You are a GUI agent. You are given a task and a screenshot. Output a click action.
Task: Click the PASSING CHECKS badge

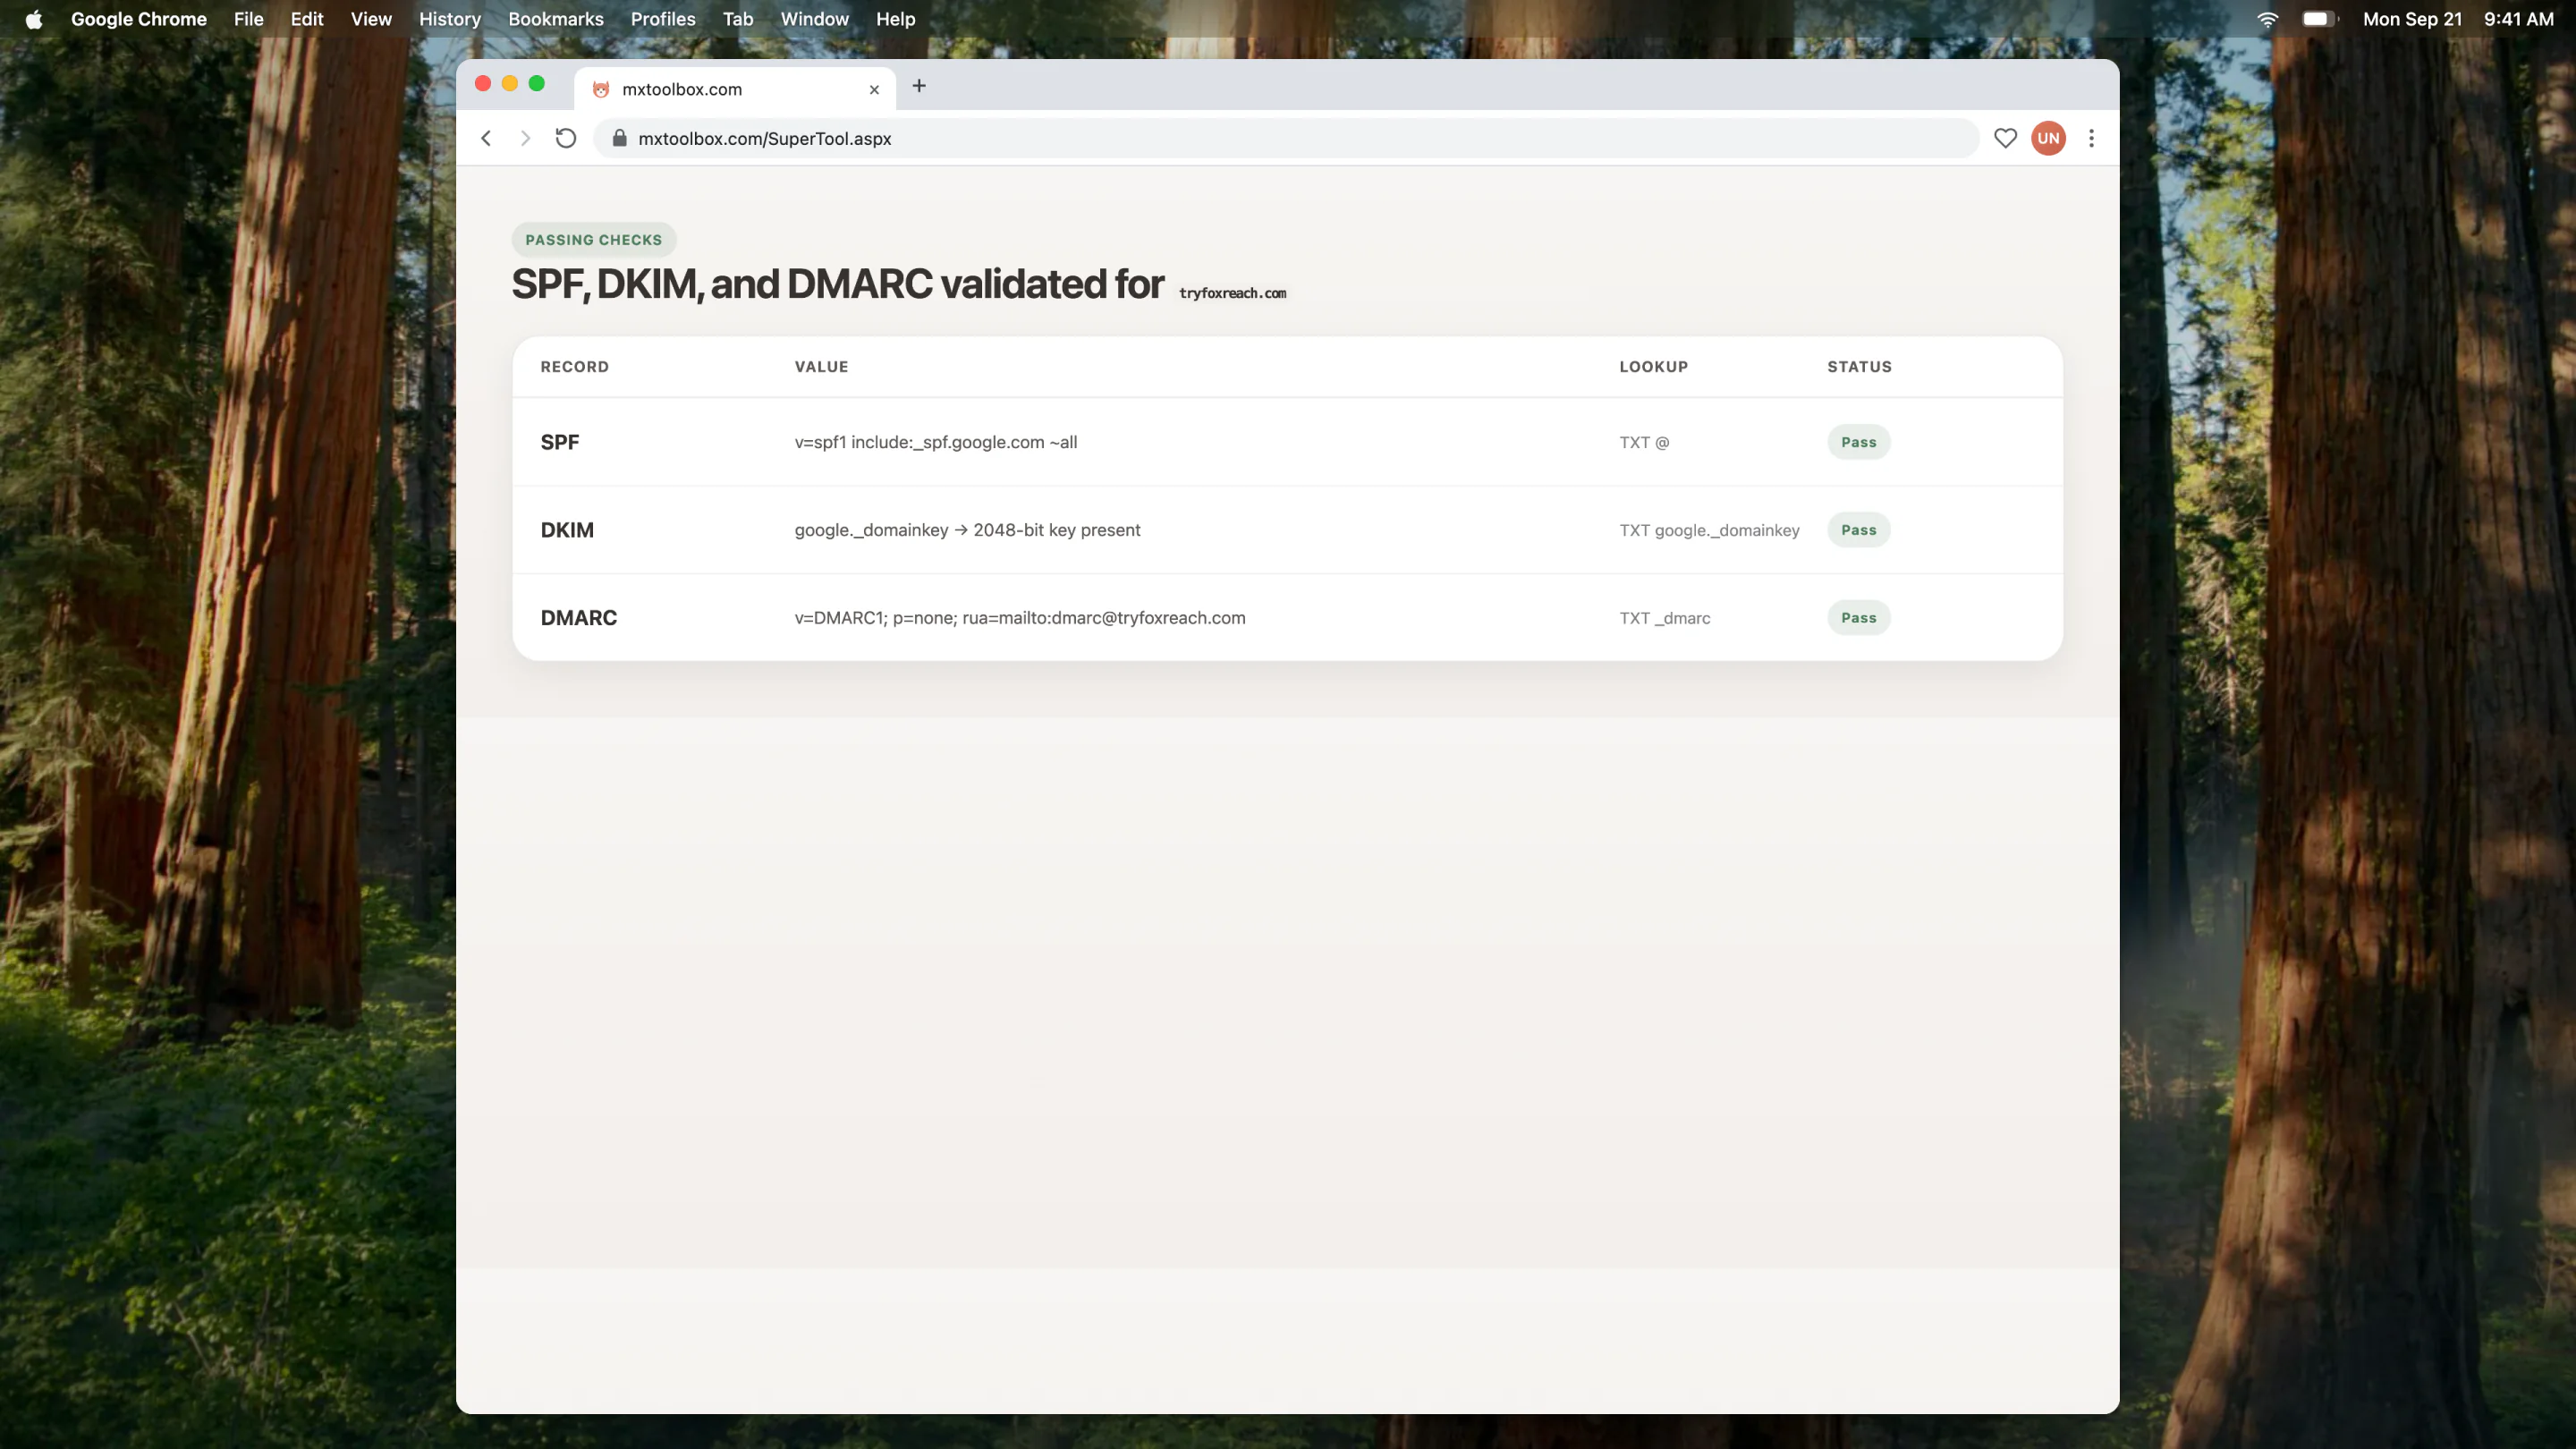click(x=594, y=240)
